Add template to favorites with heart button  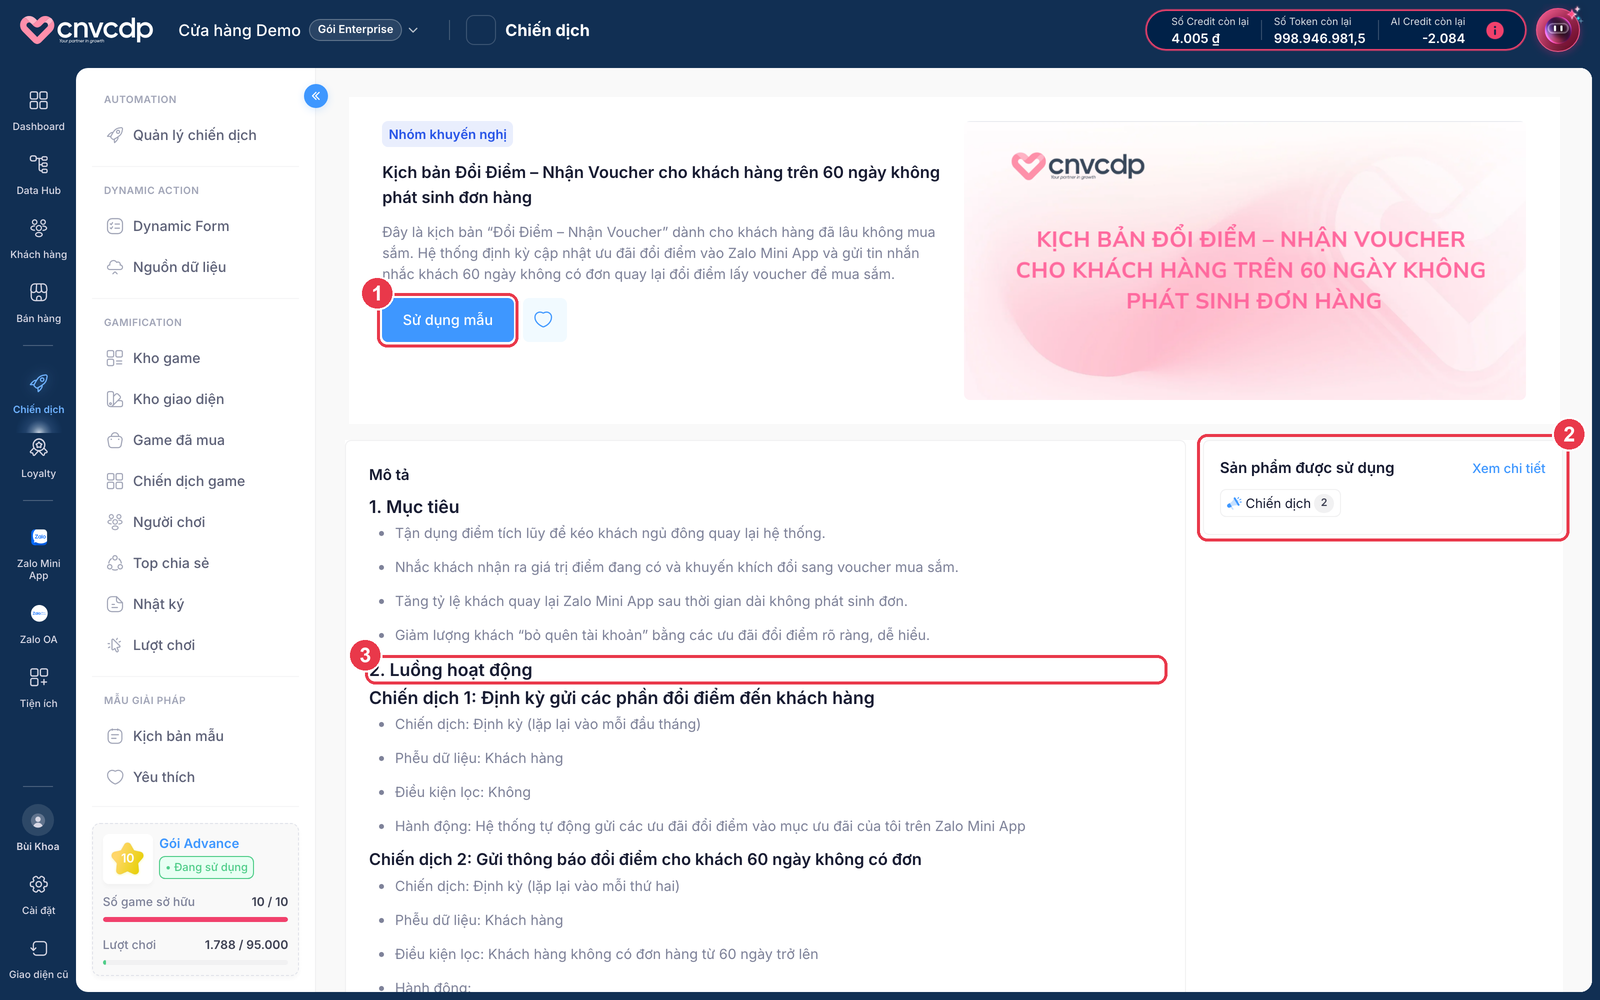[543, 320]
